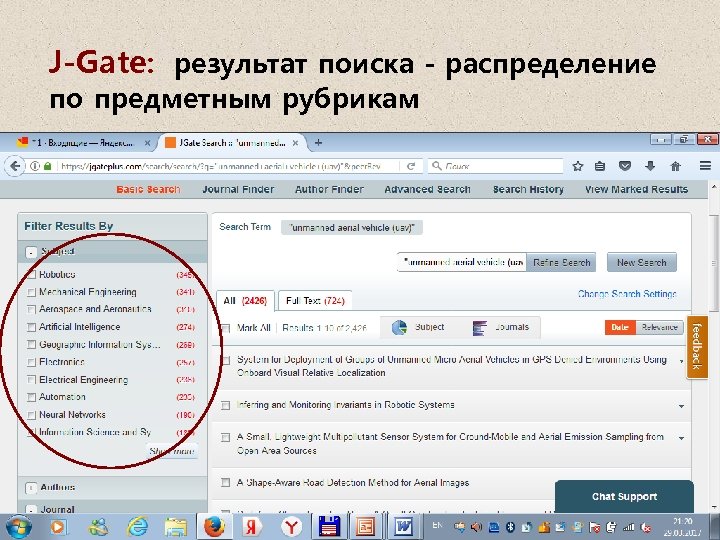
Task: Open View Marked Results
Action: tap(636, 189)
